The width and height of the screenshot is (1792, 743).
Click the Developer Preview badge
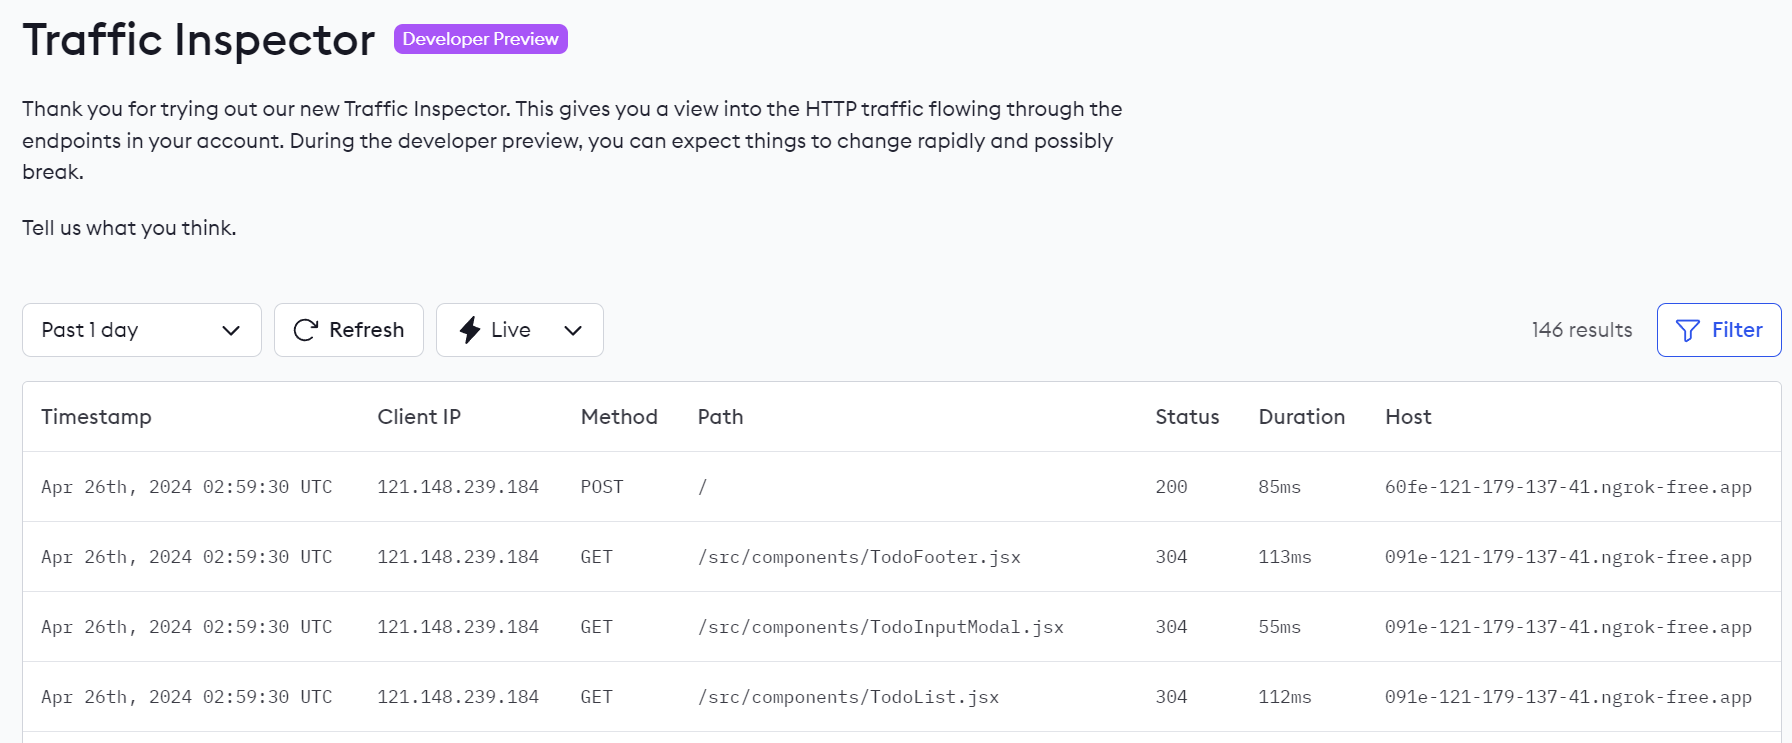pos(480,39)
